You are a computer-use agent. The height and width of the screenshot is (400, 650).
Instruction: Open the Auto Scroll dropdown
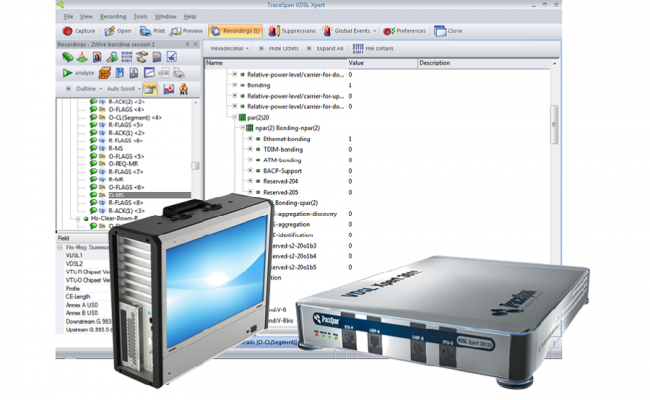[x=124, y=89]
